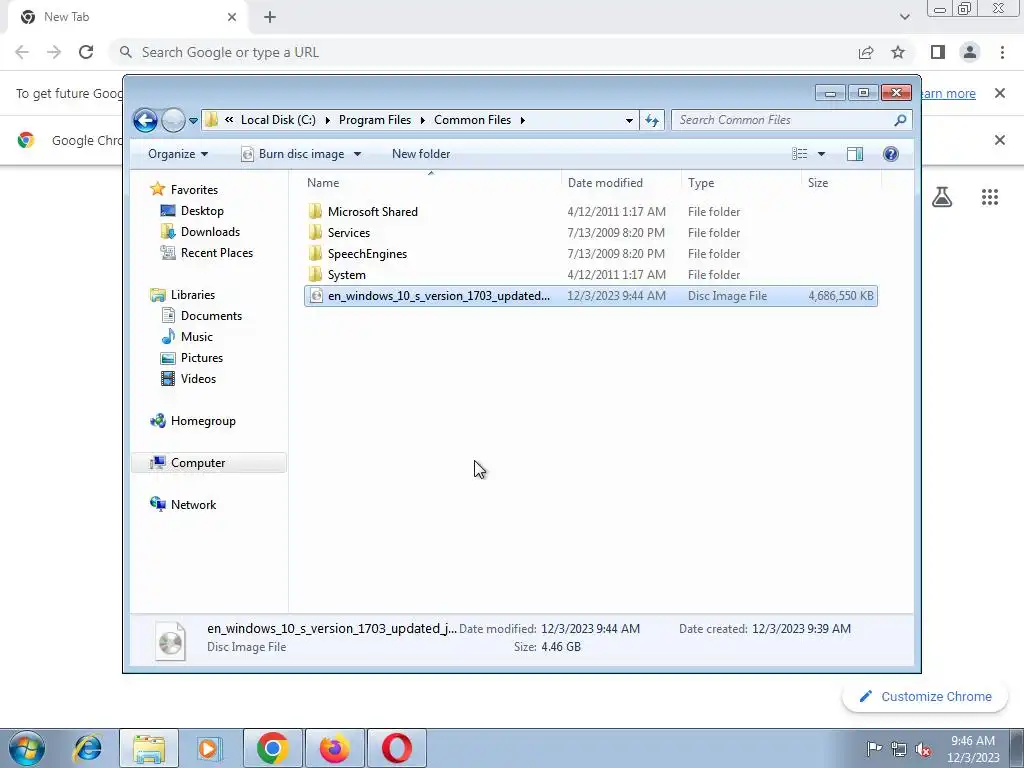Viewport: 1024px width, 768px height.
Task: Open Chrome tab search dropdown
Action: pyautogui.click(x=904, y=17)
